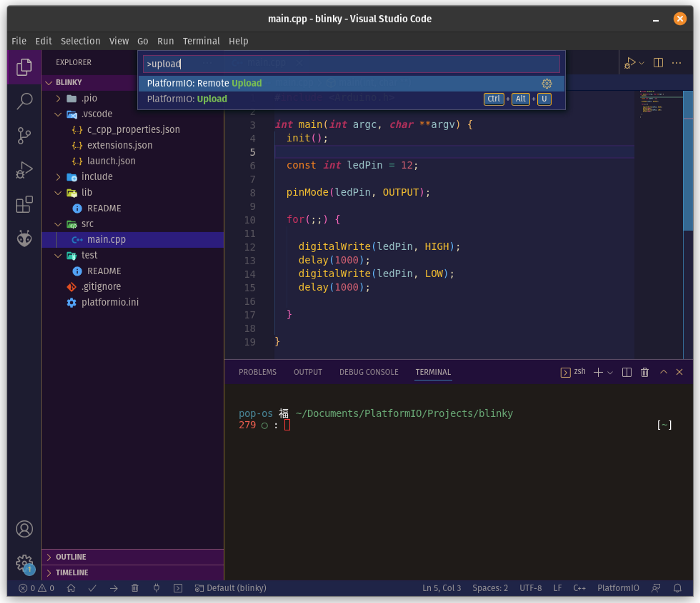Open the Source Control view
This screenshot has width=700, height=603.
pos(24,135)
